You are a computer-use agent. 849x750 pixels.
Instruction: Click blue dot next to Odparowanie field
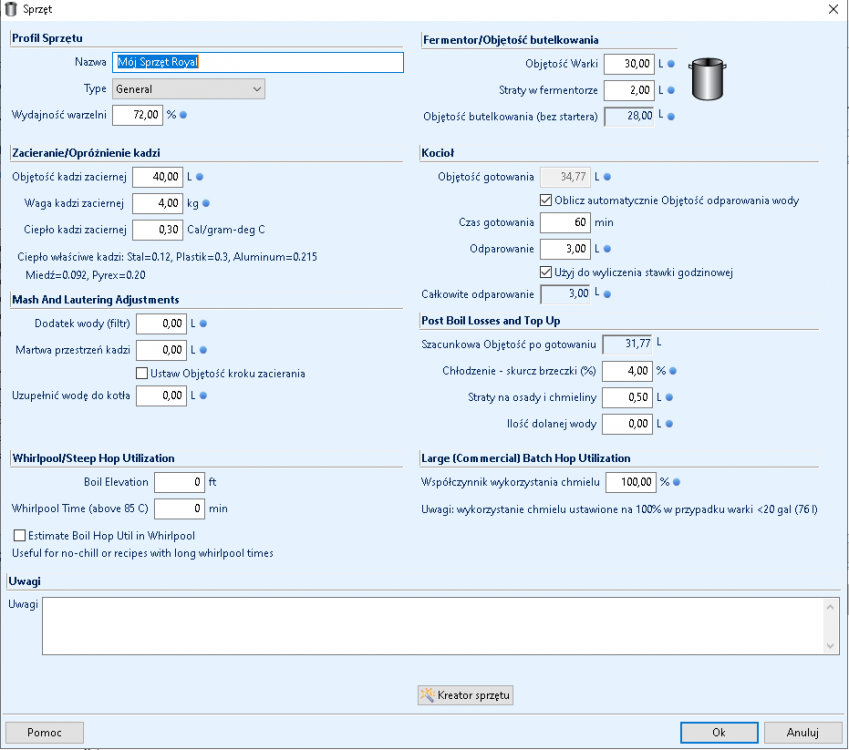pos(606,249)
